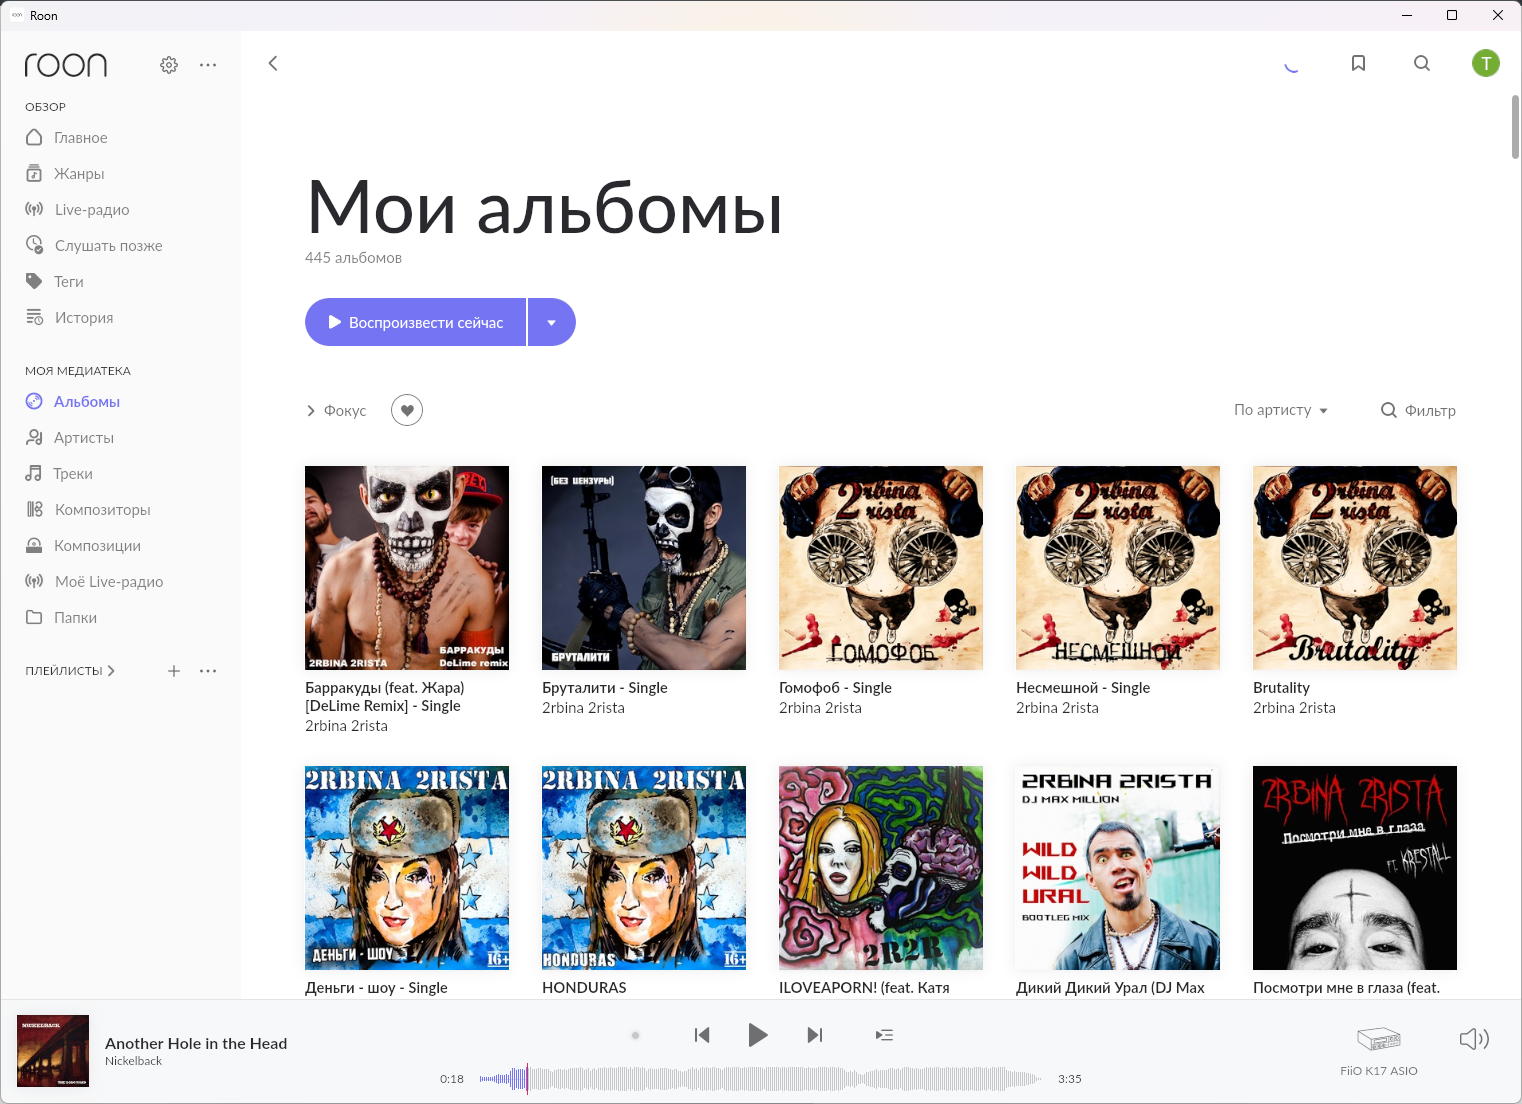Seek within the waveform progress bar
The width and height of the screenshot is (1522, 1104).
pos(760,1079)
